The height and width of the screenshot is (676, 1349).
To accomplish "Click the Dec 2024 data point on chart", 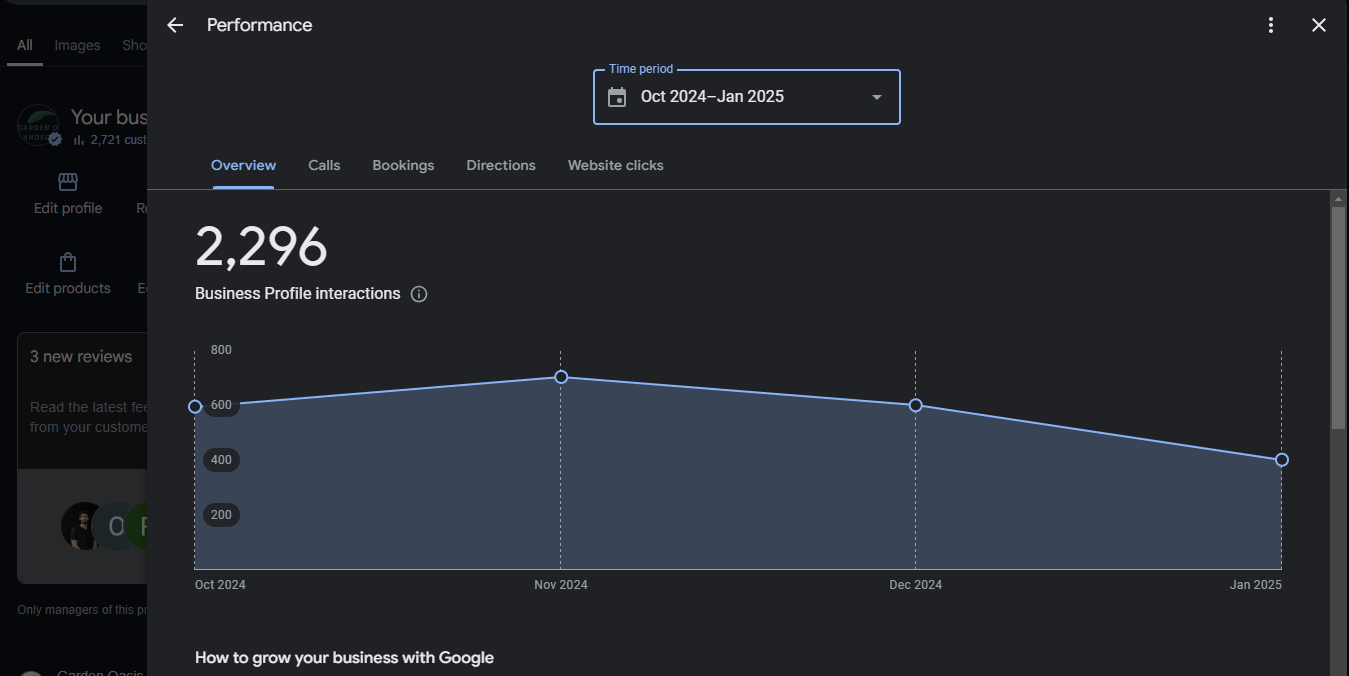I will (x=915, y=405).
